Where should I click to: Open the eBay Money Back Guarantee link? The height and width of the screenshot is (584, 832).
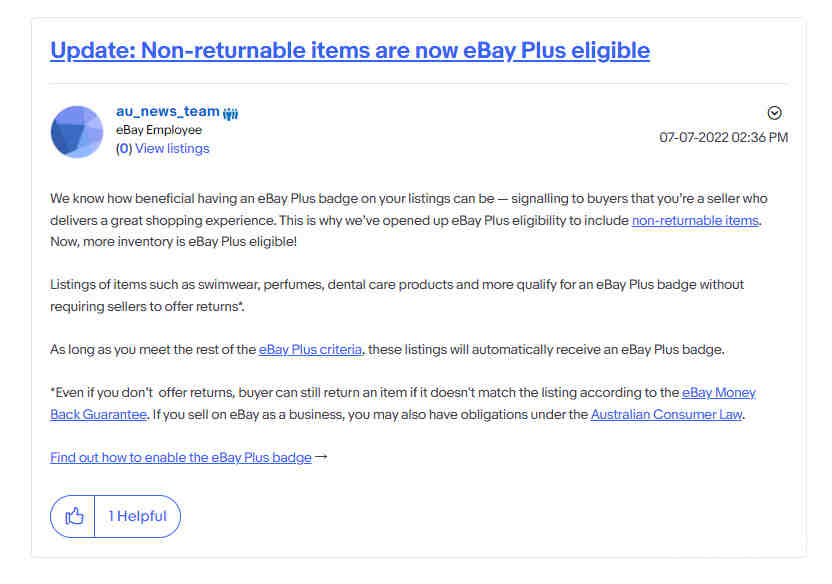point(718,393)
